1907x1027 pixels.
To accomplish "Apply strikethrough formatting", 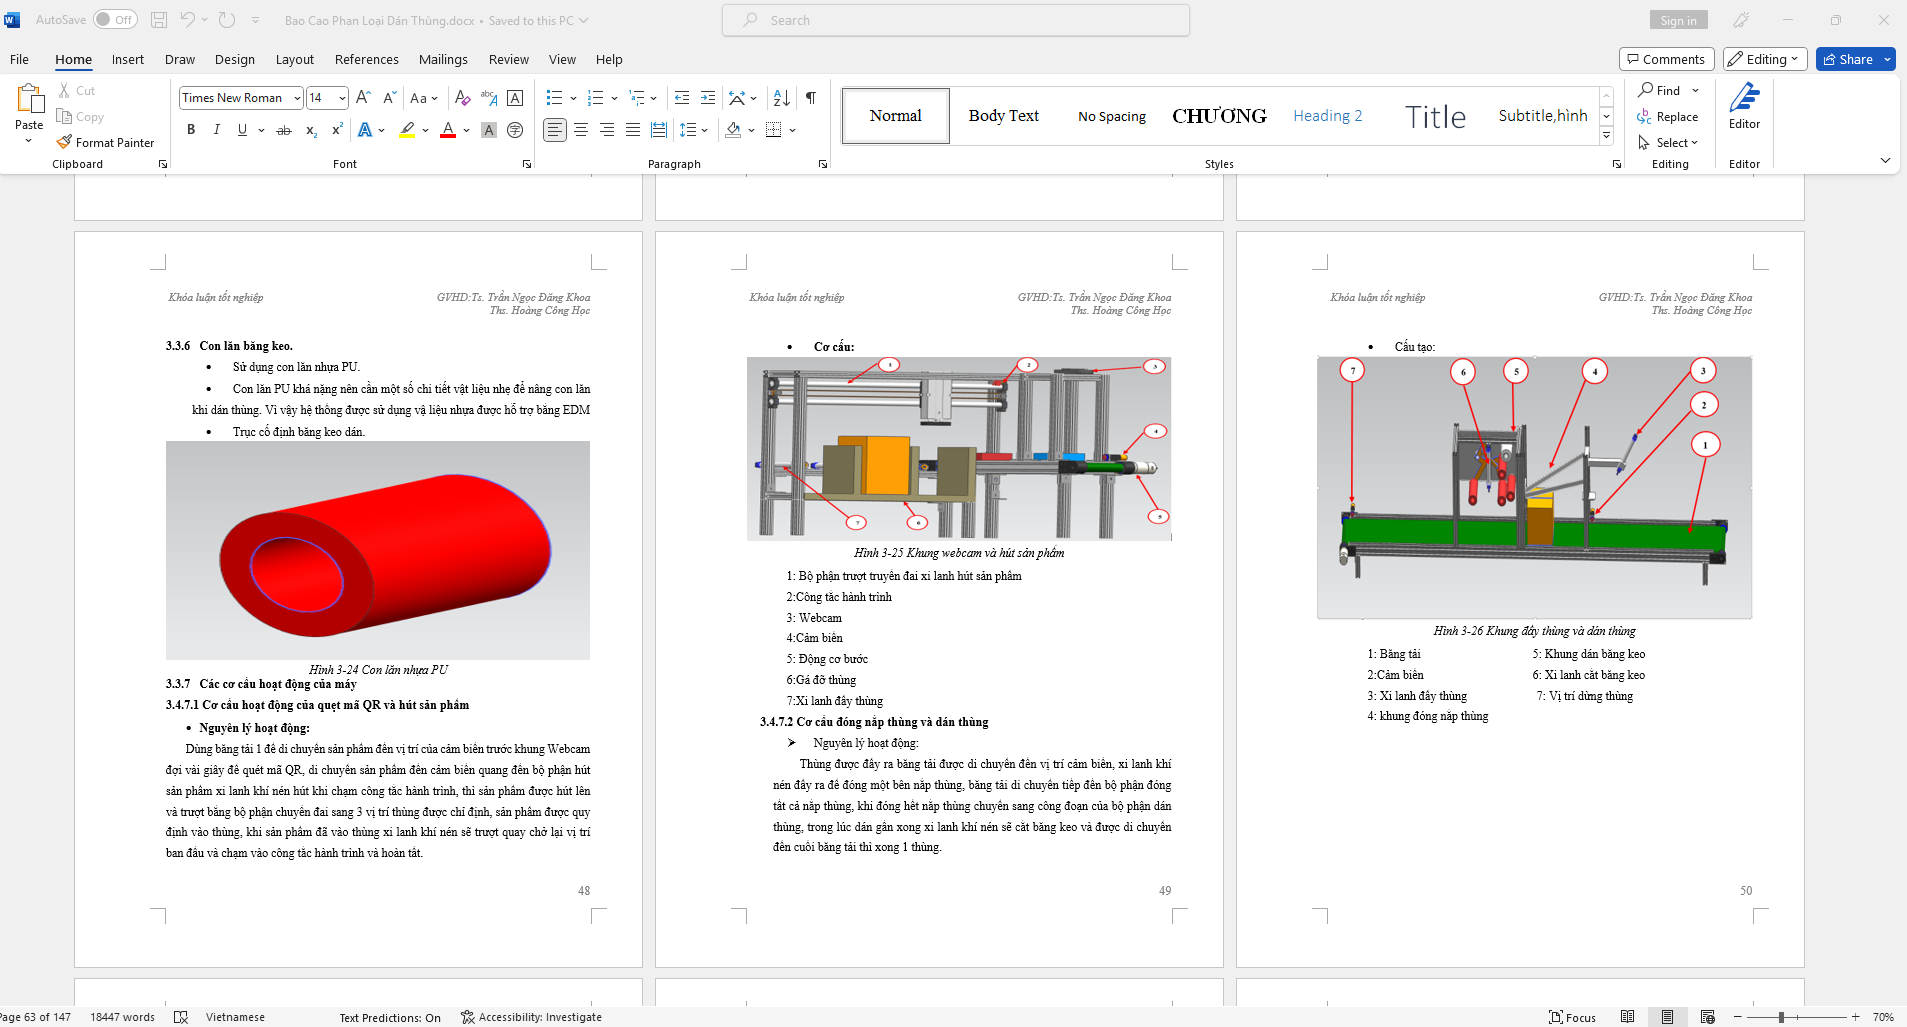I will [x=284, y=130].
